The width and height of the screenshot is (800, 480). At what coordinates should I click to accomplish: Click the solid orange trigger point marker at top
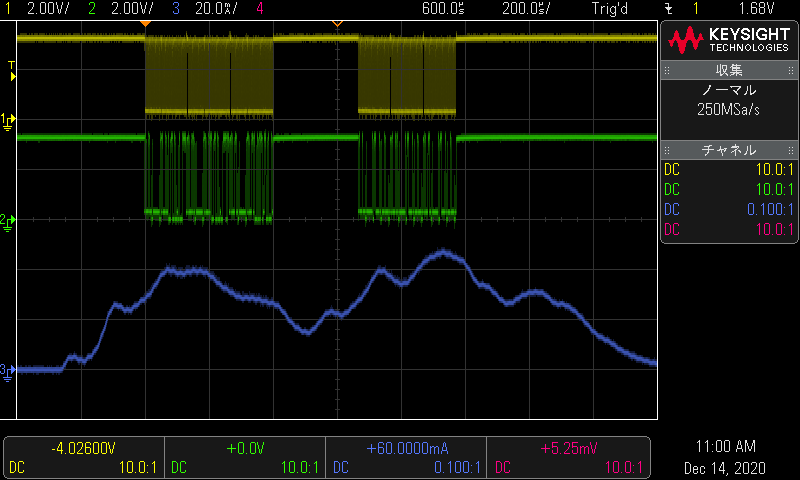tap(145, 23)
